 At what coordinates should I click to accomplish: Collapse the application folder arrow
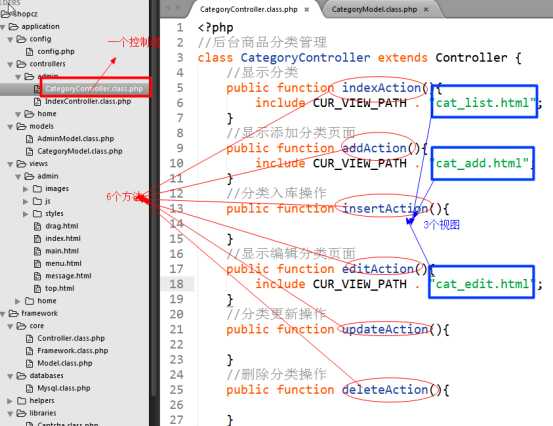coord(3,27)
